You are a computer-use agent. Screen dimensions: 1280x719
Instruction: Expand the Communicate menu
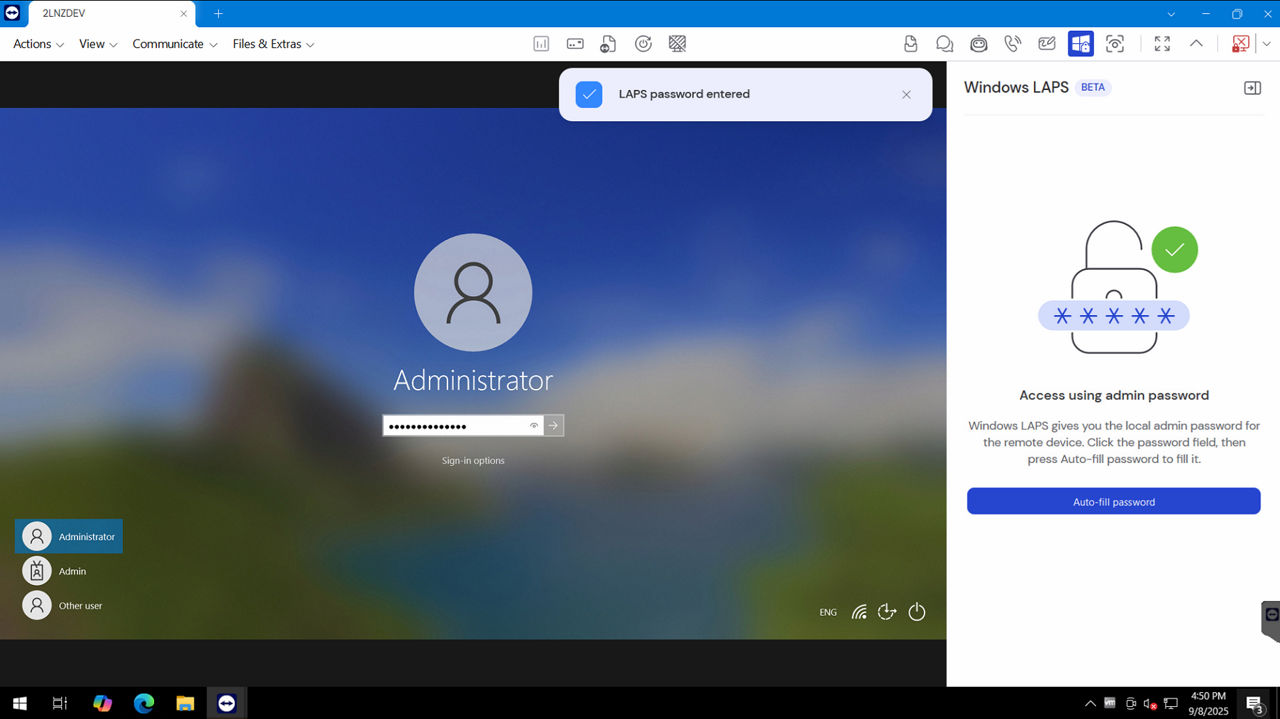168,44
